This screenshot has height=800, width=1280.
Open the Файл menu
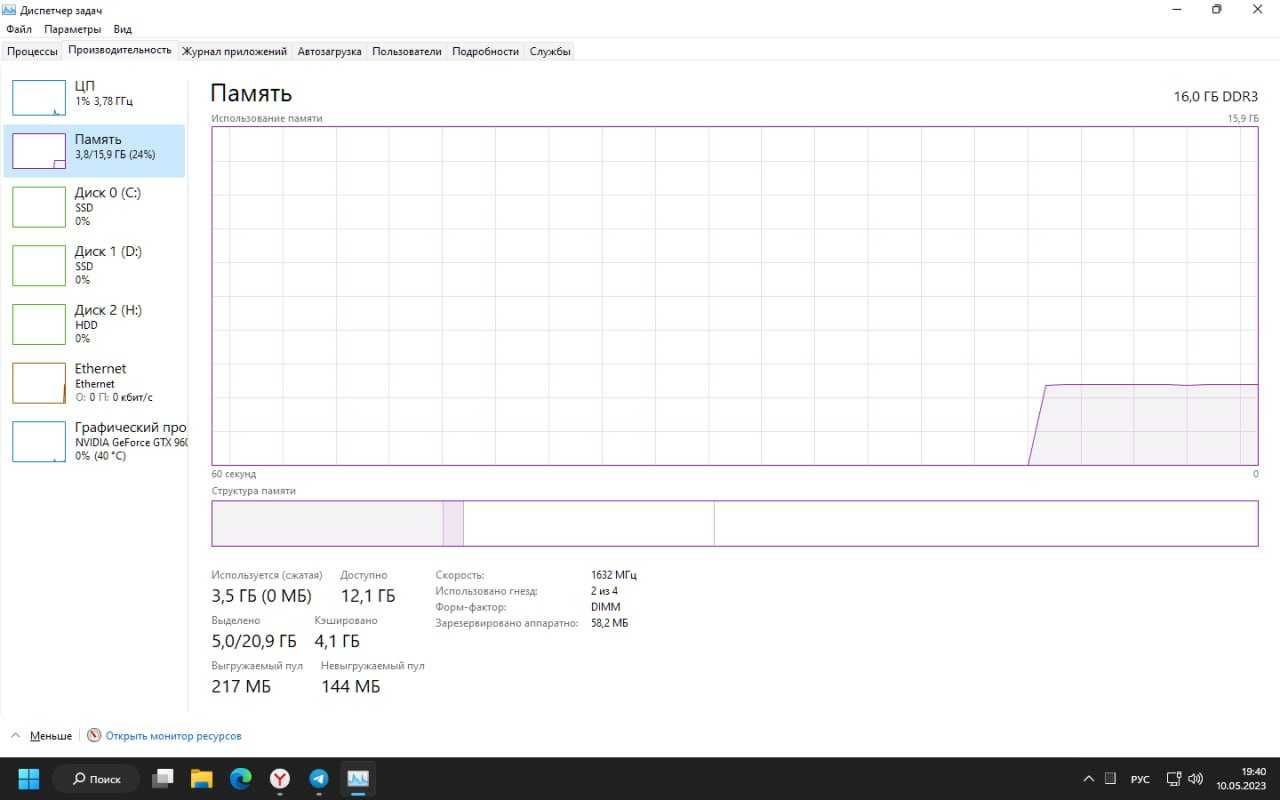[x=19, y=29]
